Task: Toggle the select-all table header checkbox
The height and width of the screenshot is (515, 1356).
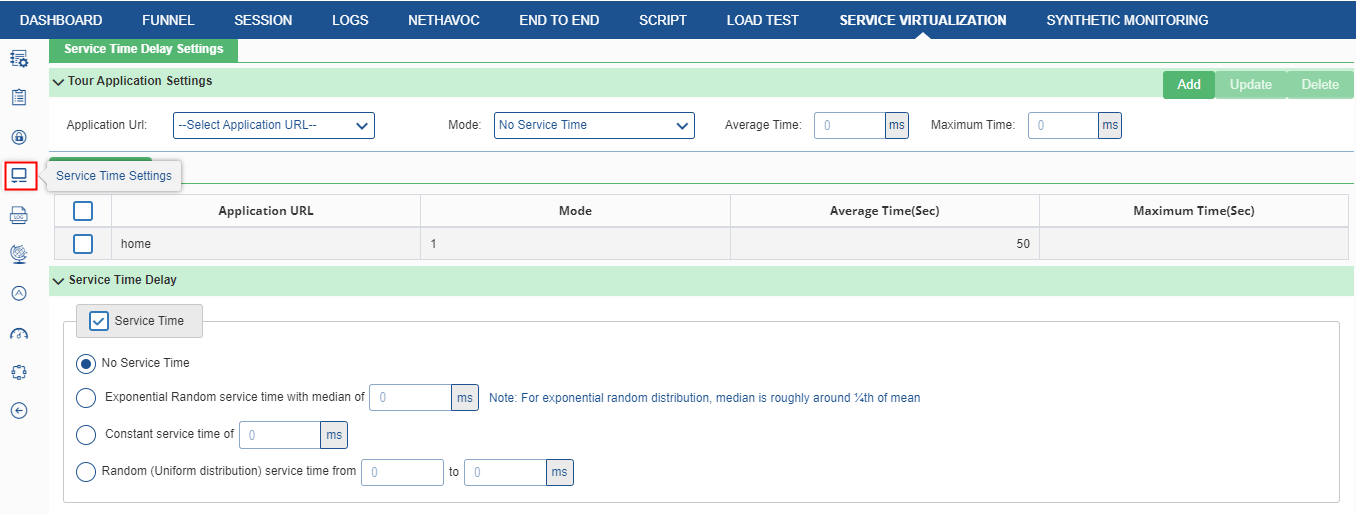Action: 84,211
